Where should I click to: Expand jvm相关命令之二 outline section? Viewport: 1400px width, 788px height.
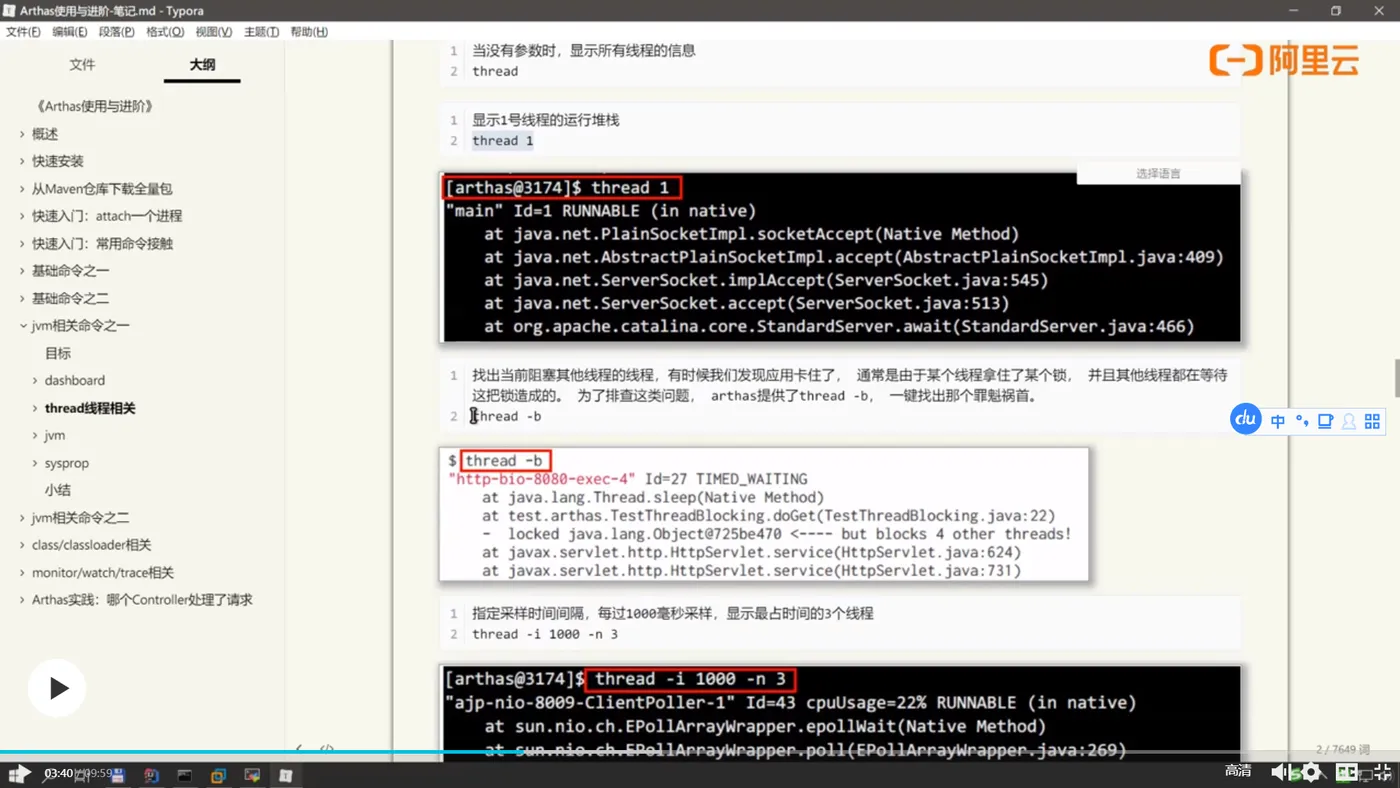coord(22,518)
